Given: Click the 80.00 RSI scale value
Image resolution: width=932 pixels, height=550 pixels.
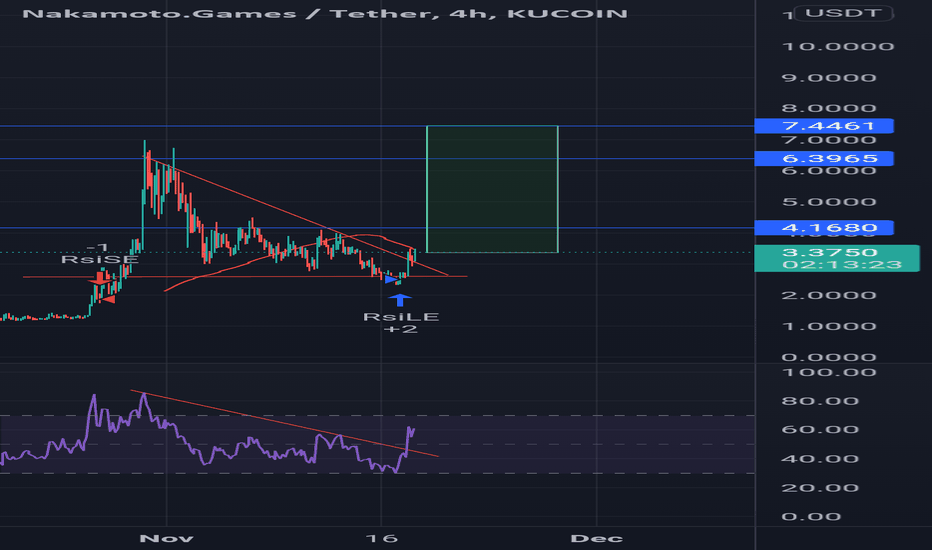Looking at the screenshot, I should coord(820,401).
